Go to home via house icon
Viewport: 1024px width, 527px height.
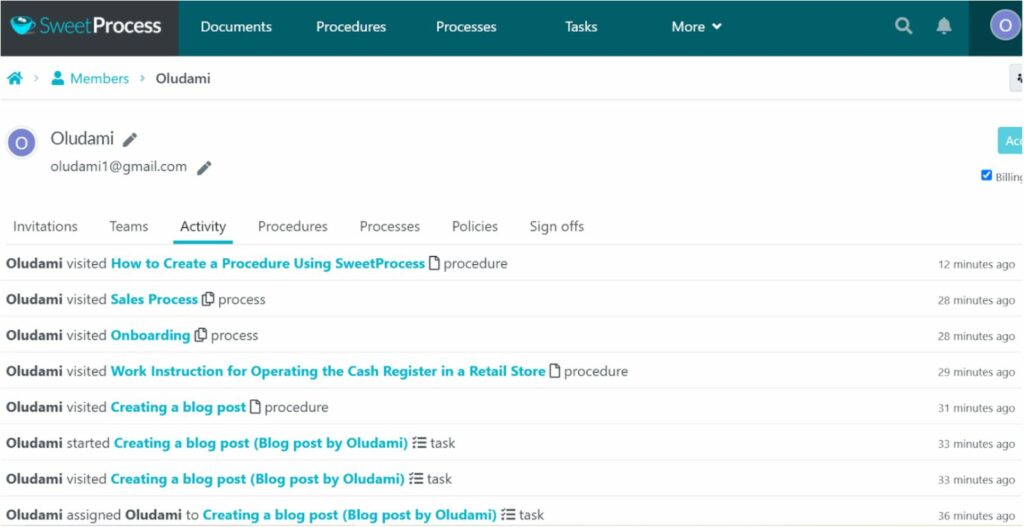pyautogui.click(x=14, y=78)
